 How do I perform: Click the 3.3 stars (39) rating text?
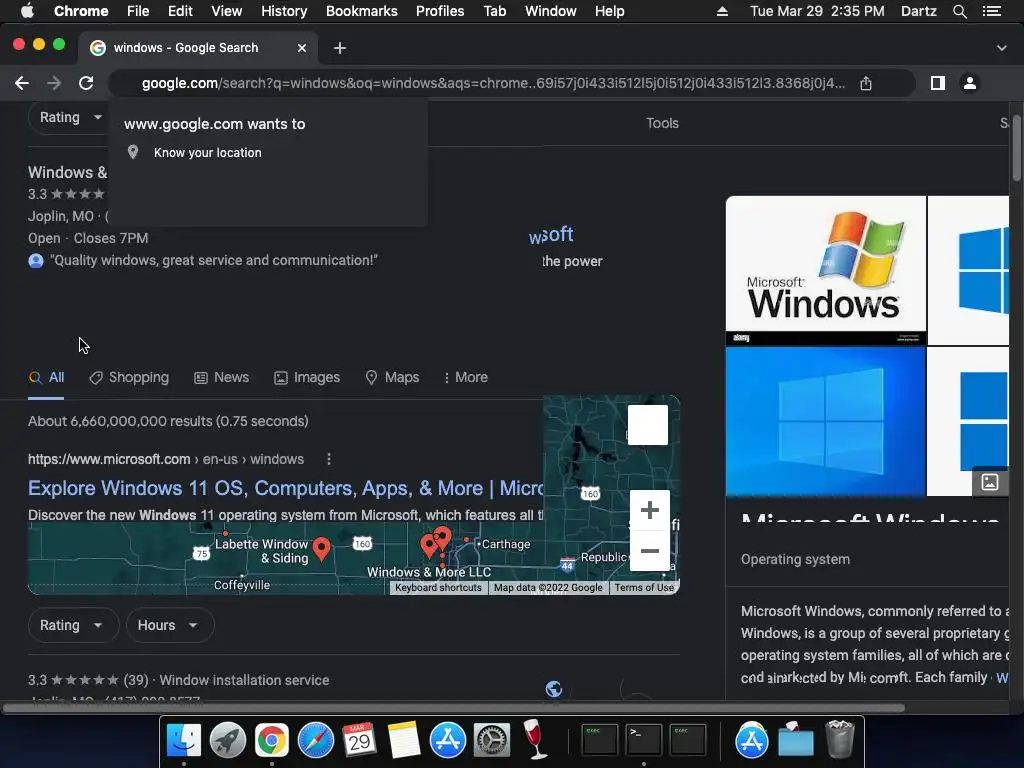[x=88, y=680]
